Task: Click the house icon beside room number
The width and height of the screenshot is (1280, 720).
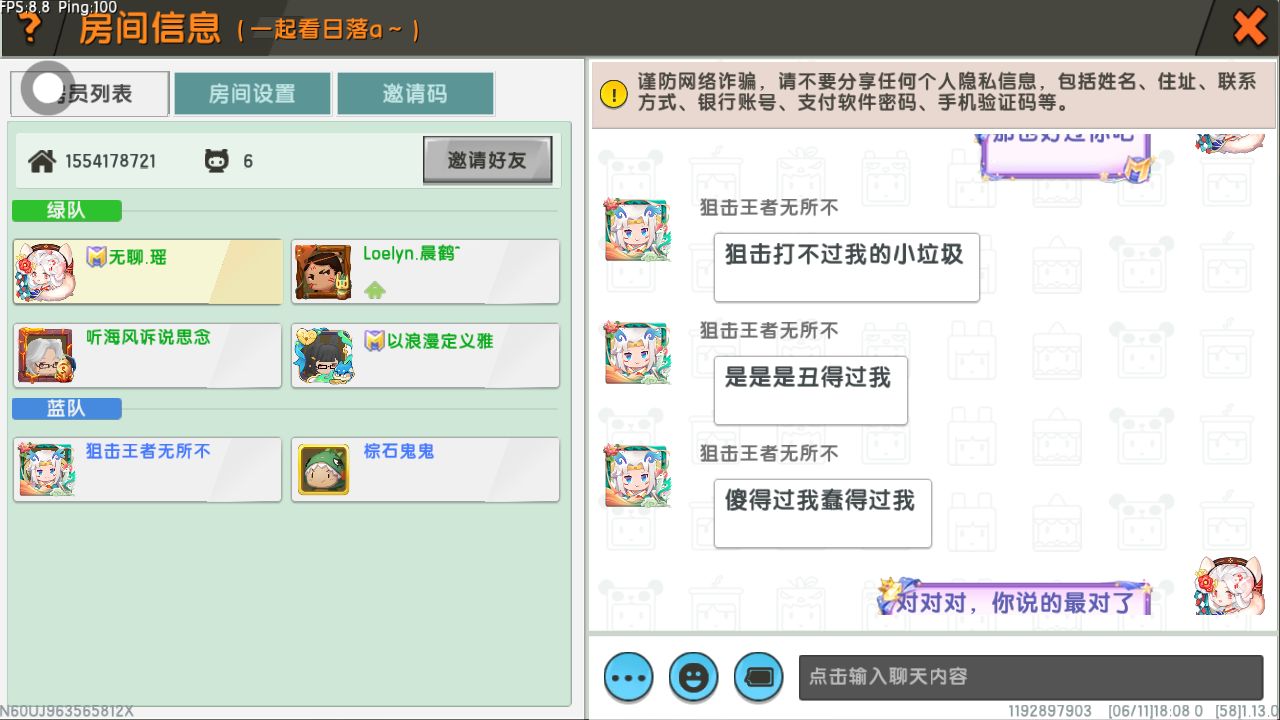Action: [x=42, y=160]
